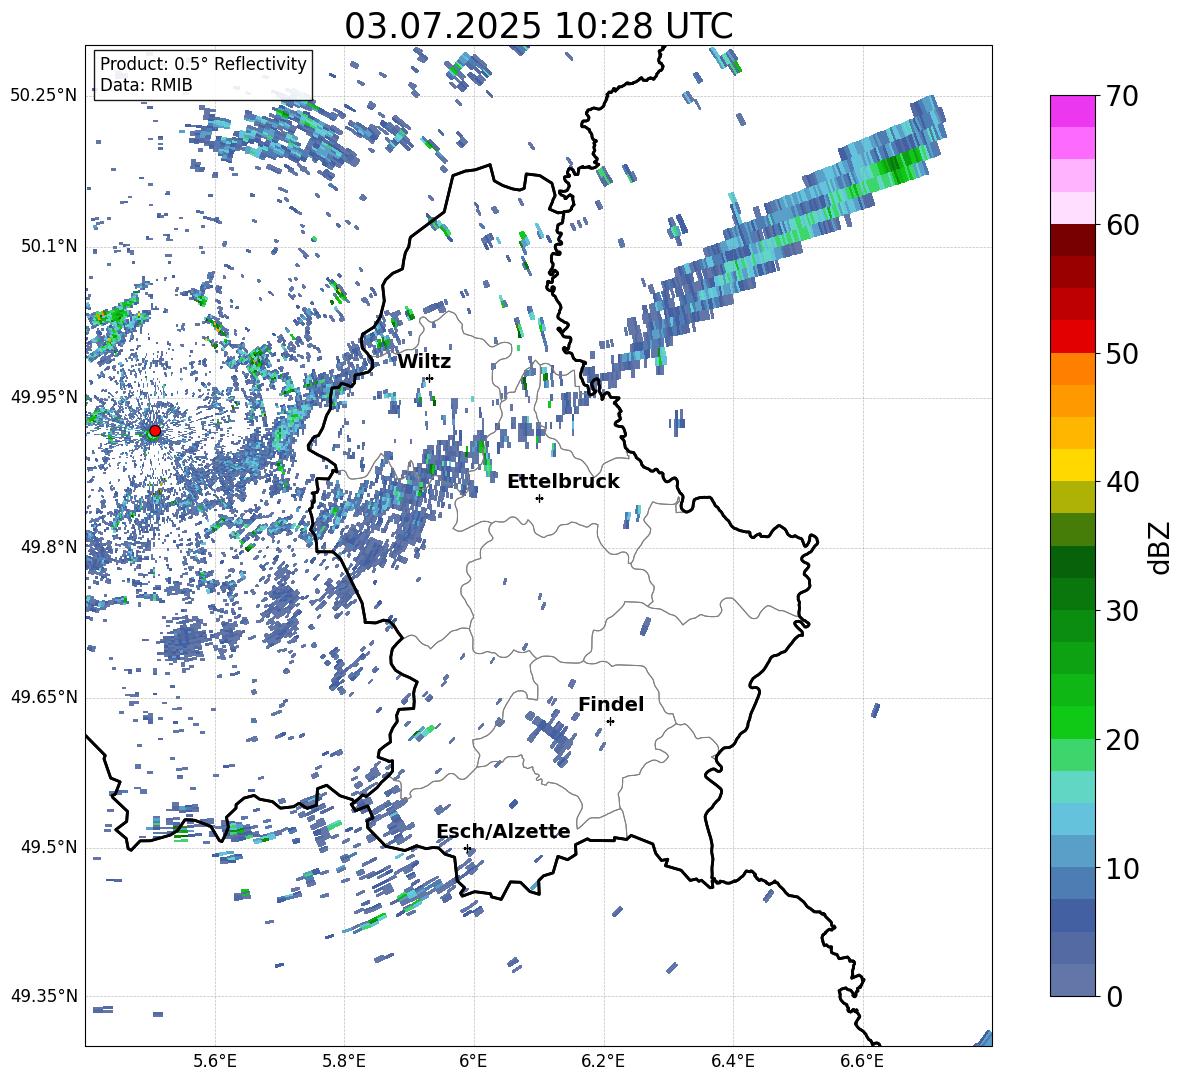The width and height of the screenshot is (1184, 1081).
Task: Click the bright red colorbar segment
Action: tap(1073, 336)
